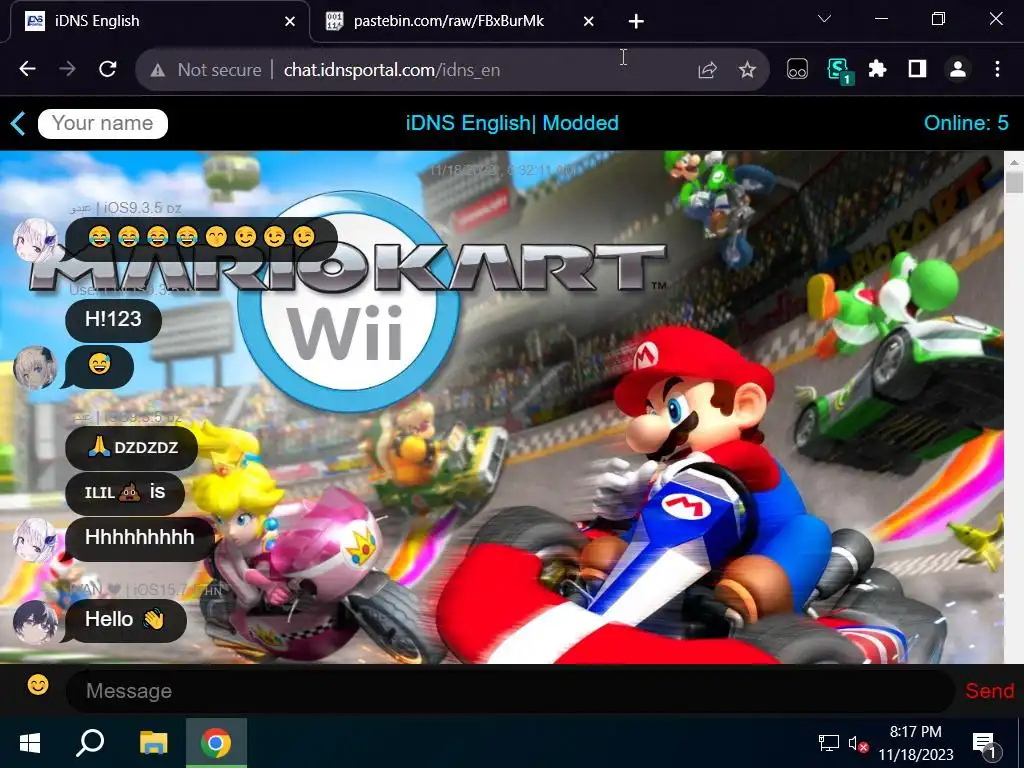Switch to iDNS English tab
This screenshot has height=768, width=1024.
click(x=159, y=22)
